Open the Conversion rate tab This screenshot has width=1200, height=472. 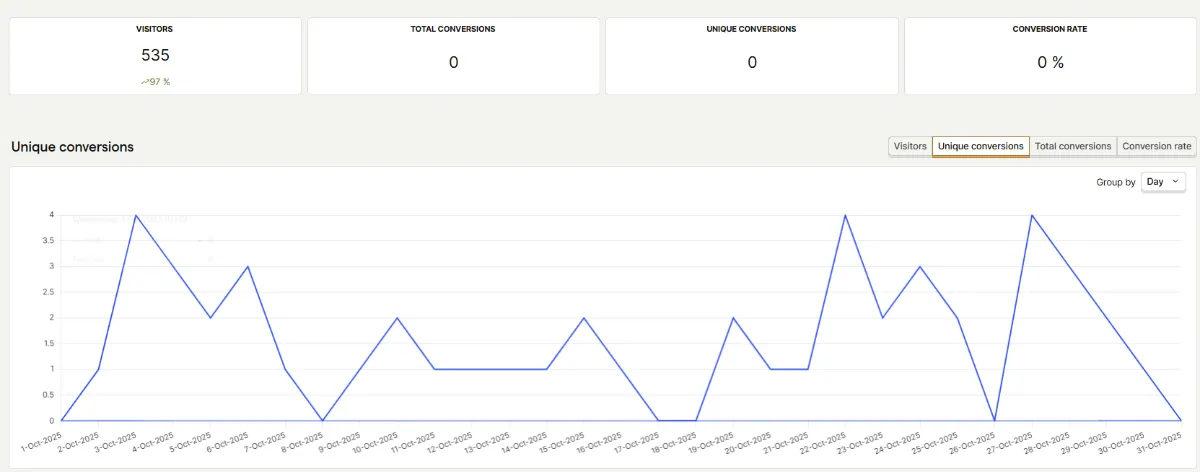pyautogui.click(x=1156, y=146)
